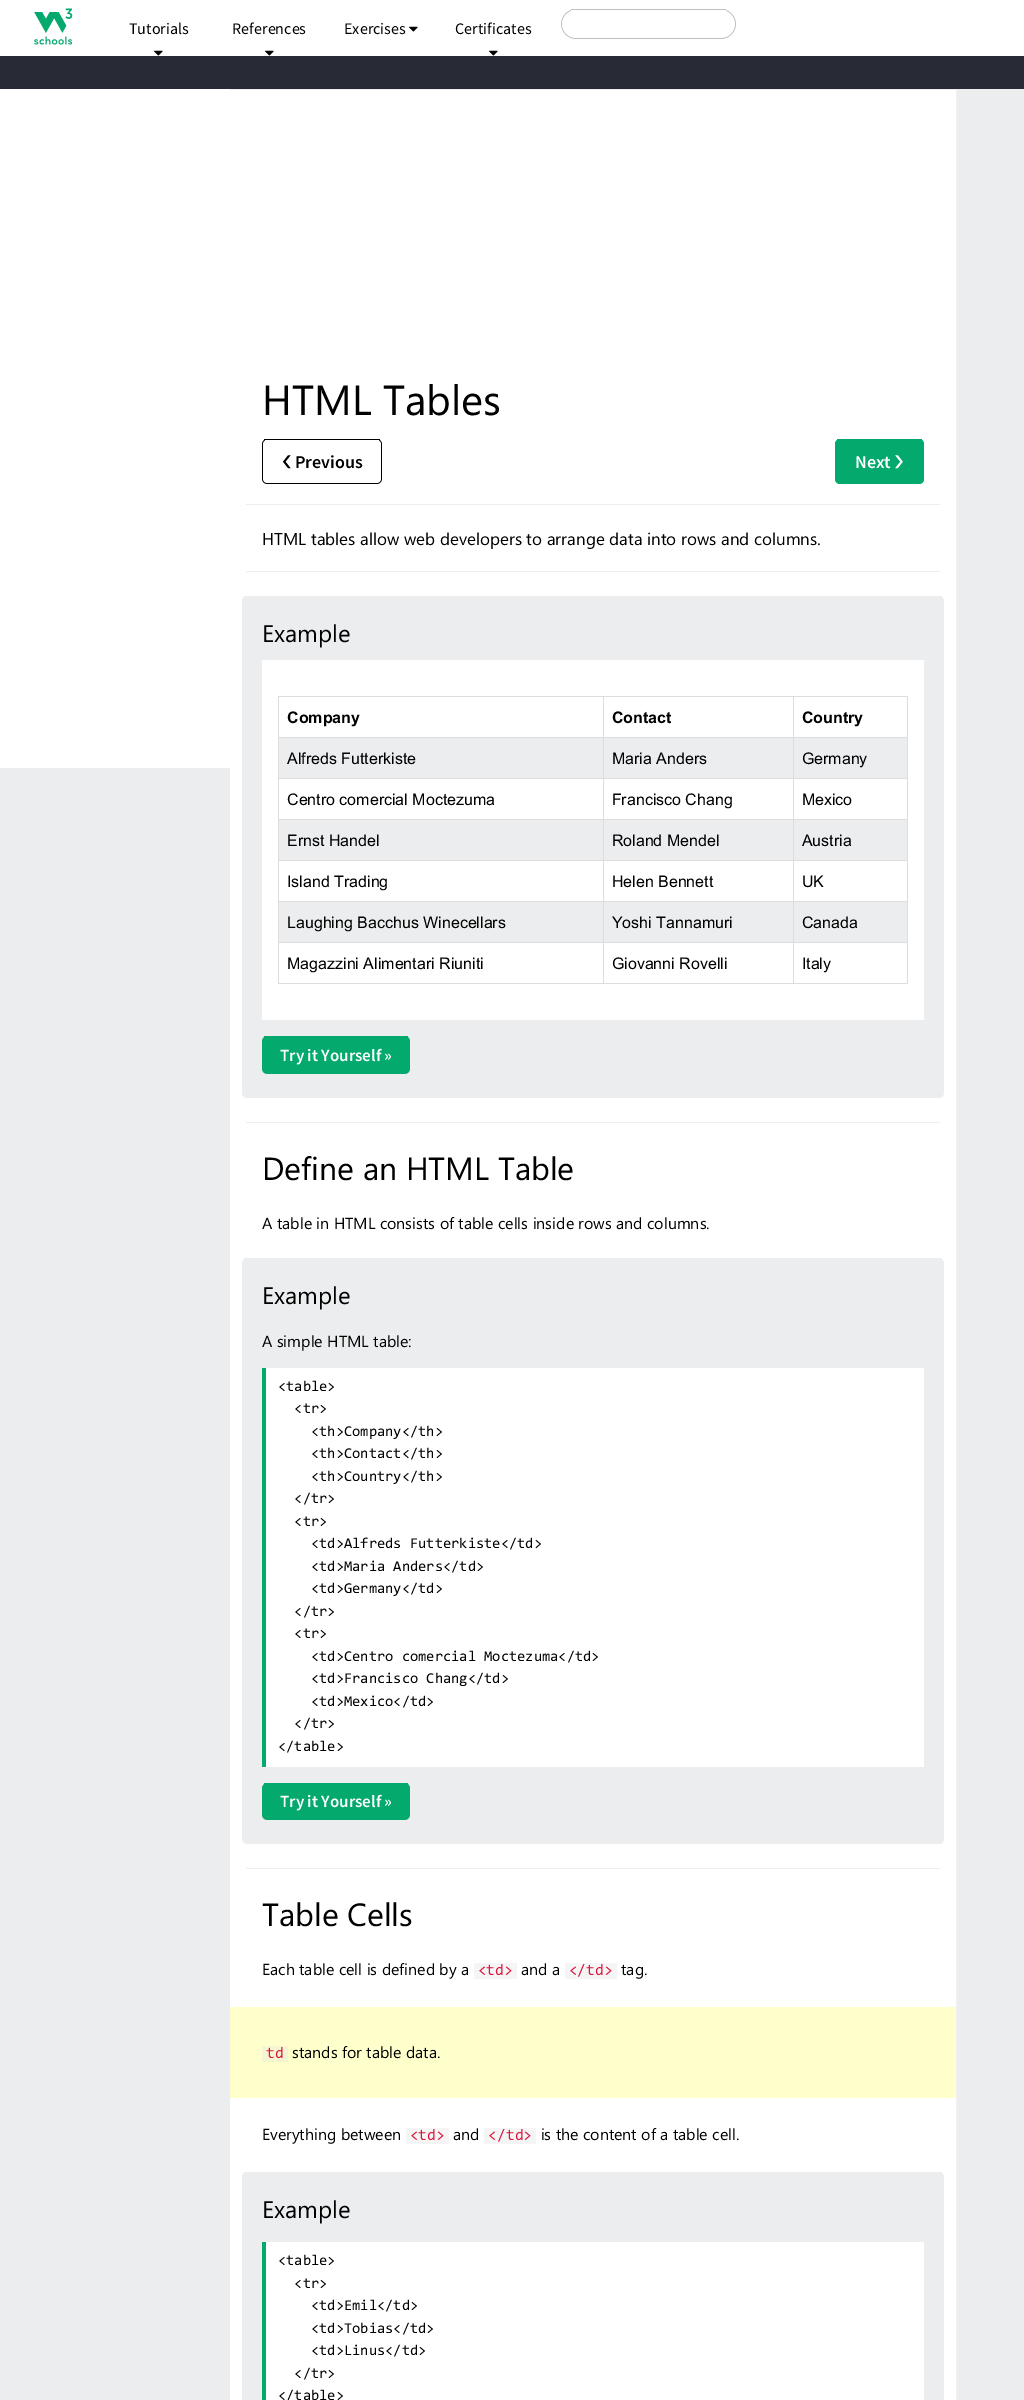Select the Island Trading table cell
This screenshot has width=1024, height=2400.
click(441, 881)
